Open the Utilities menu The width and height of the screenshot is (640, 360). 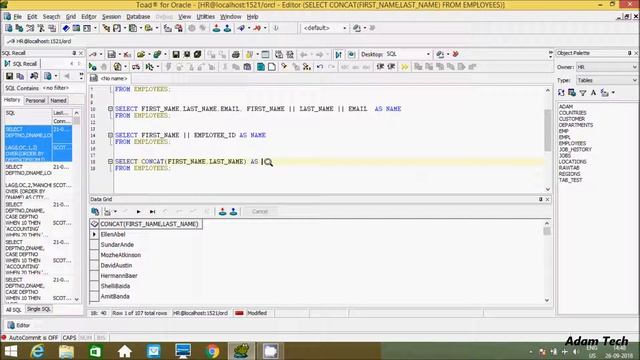(206, 17)
